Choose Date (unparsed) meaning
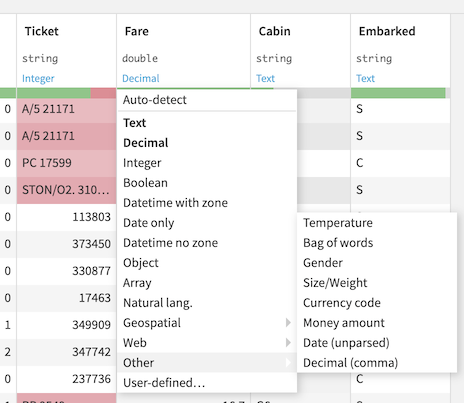Screen dimensions: 464x403 pos(377,343)
